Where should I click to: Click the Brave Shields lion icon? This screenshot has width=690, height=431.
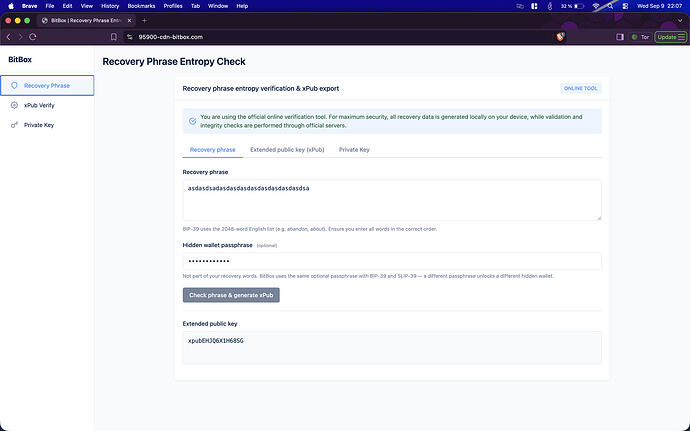tap(560, 37)
